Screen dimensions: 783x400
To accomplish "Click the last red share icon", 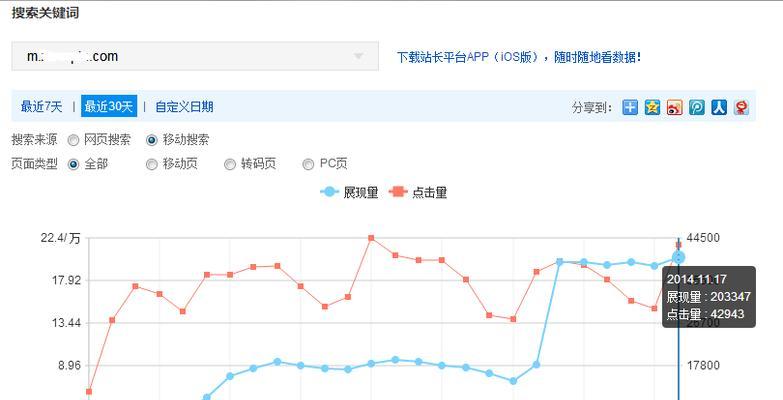I will pyautogui.click(x=741, y=107).
